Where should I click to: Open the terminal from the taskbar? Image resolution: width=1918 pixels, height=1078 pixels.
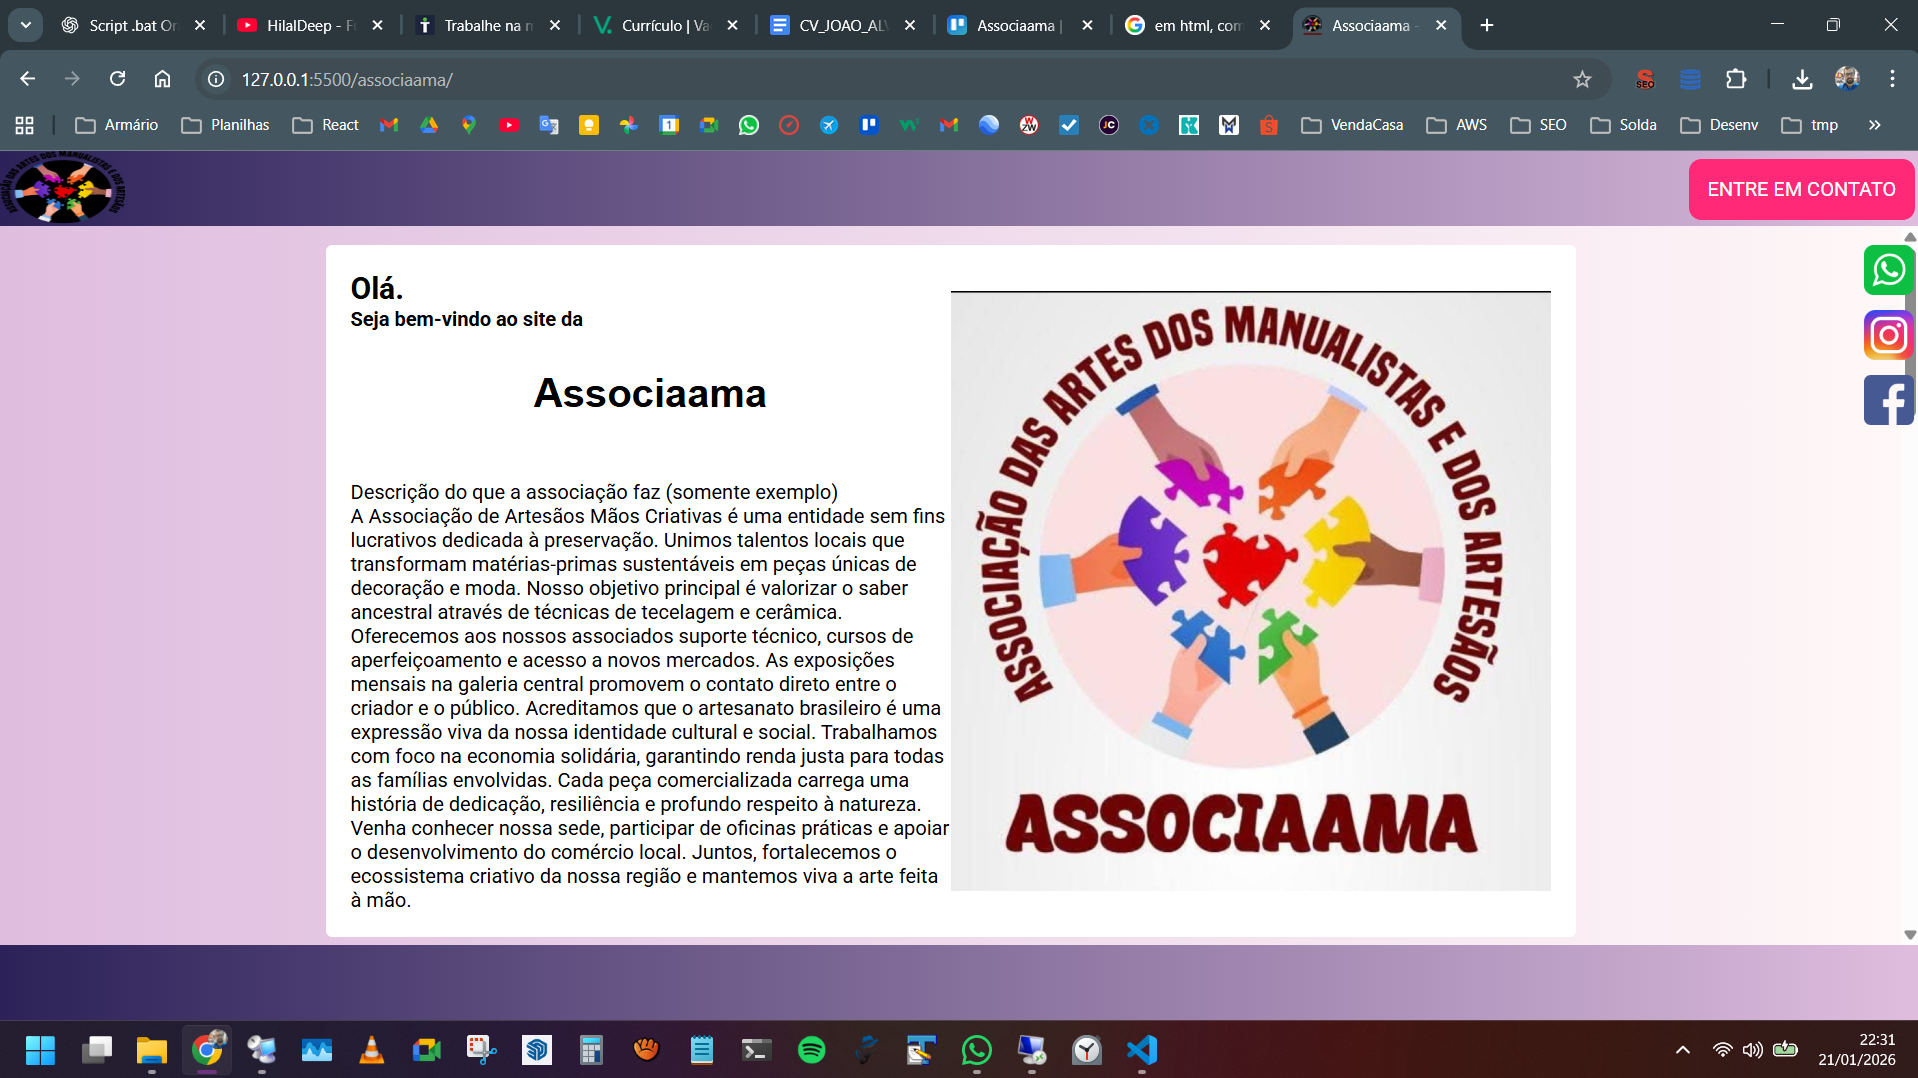pos(756,1050)
